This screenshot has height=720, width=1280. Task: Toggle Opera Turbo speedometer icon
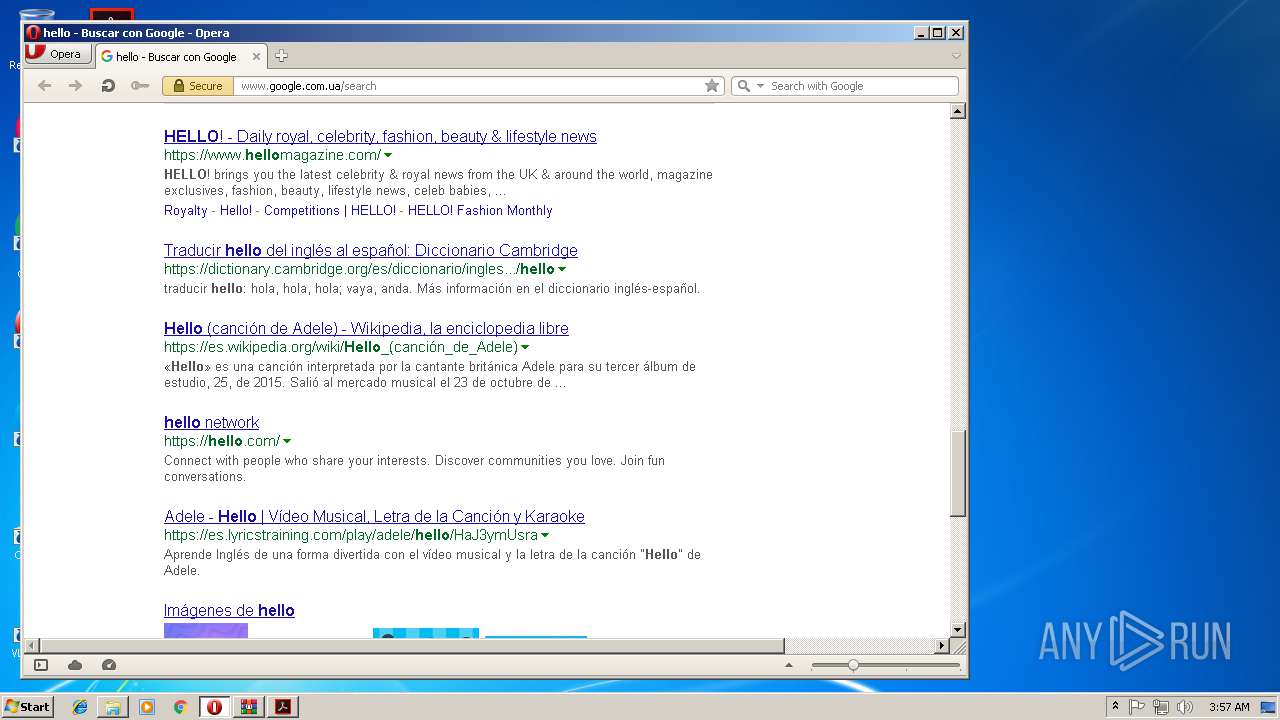(109, 665)
